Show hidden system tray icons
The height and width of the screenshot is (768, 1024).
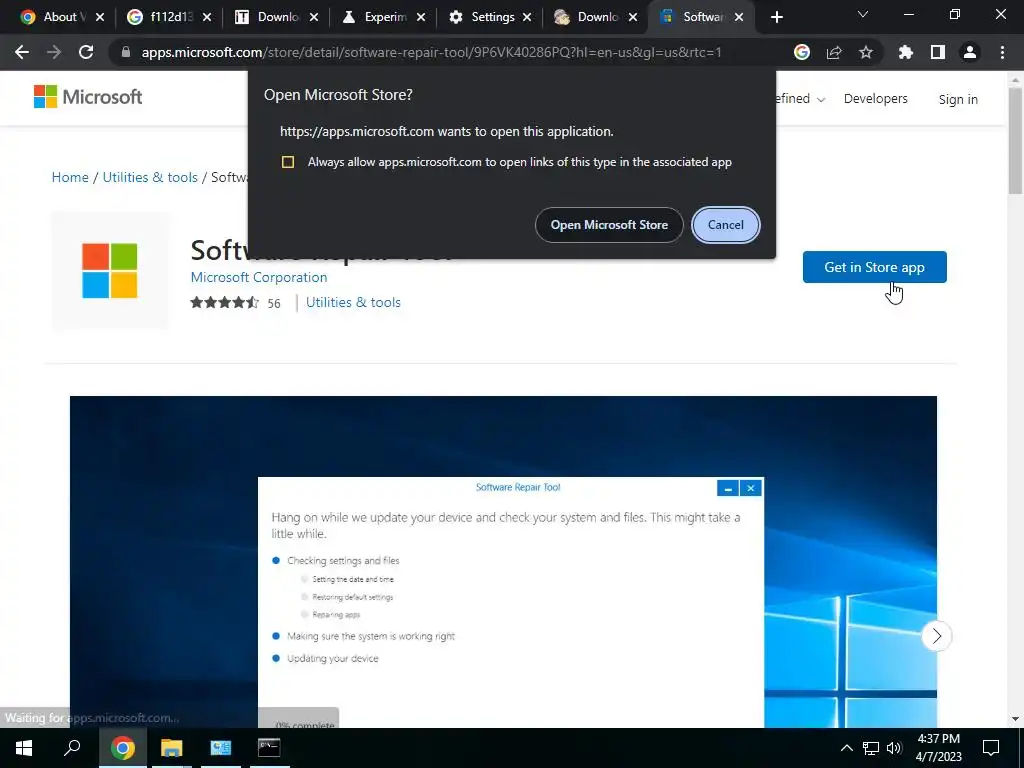click(846, 748)
